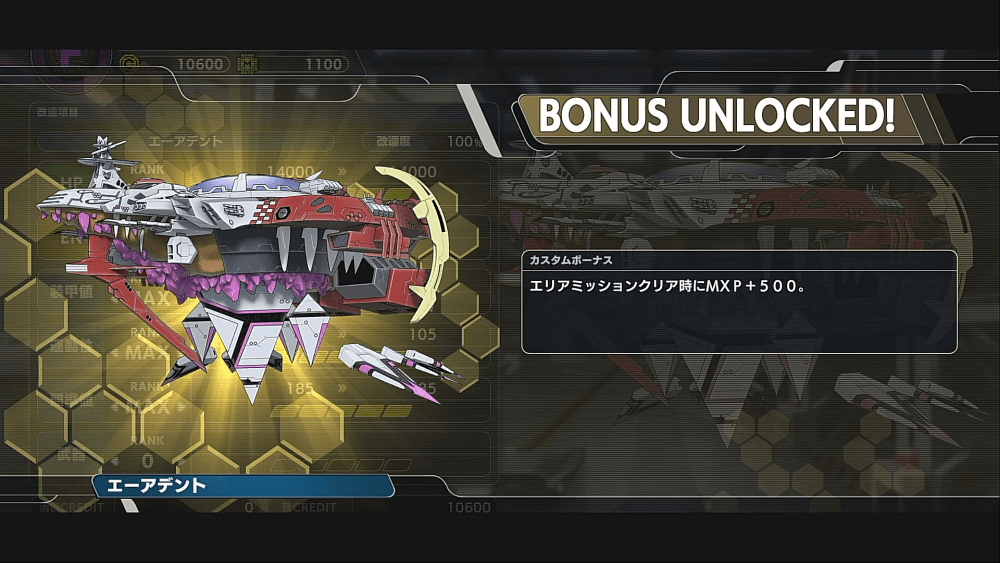
Task: Click the MAX rank stepper for 運動性
Action: pos(147,352)
